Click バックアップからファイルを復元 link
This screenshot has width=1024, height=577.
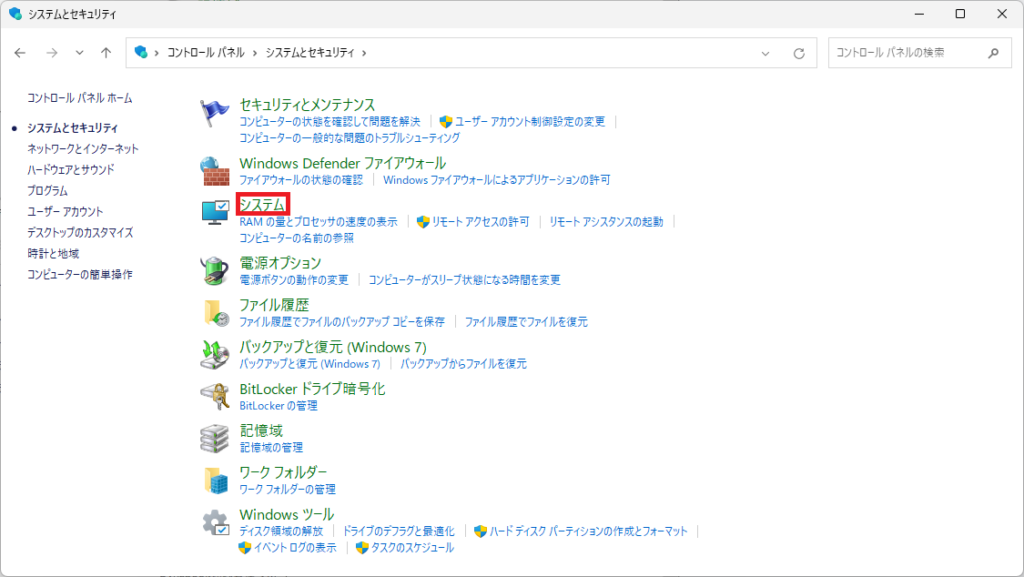pyautogui.click(x=463, y=364)
